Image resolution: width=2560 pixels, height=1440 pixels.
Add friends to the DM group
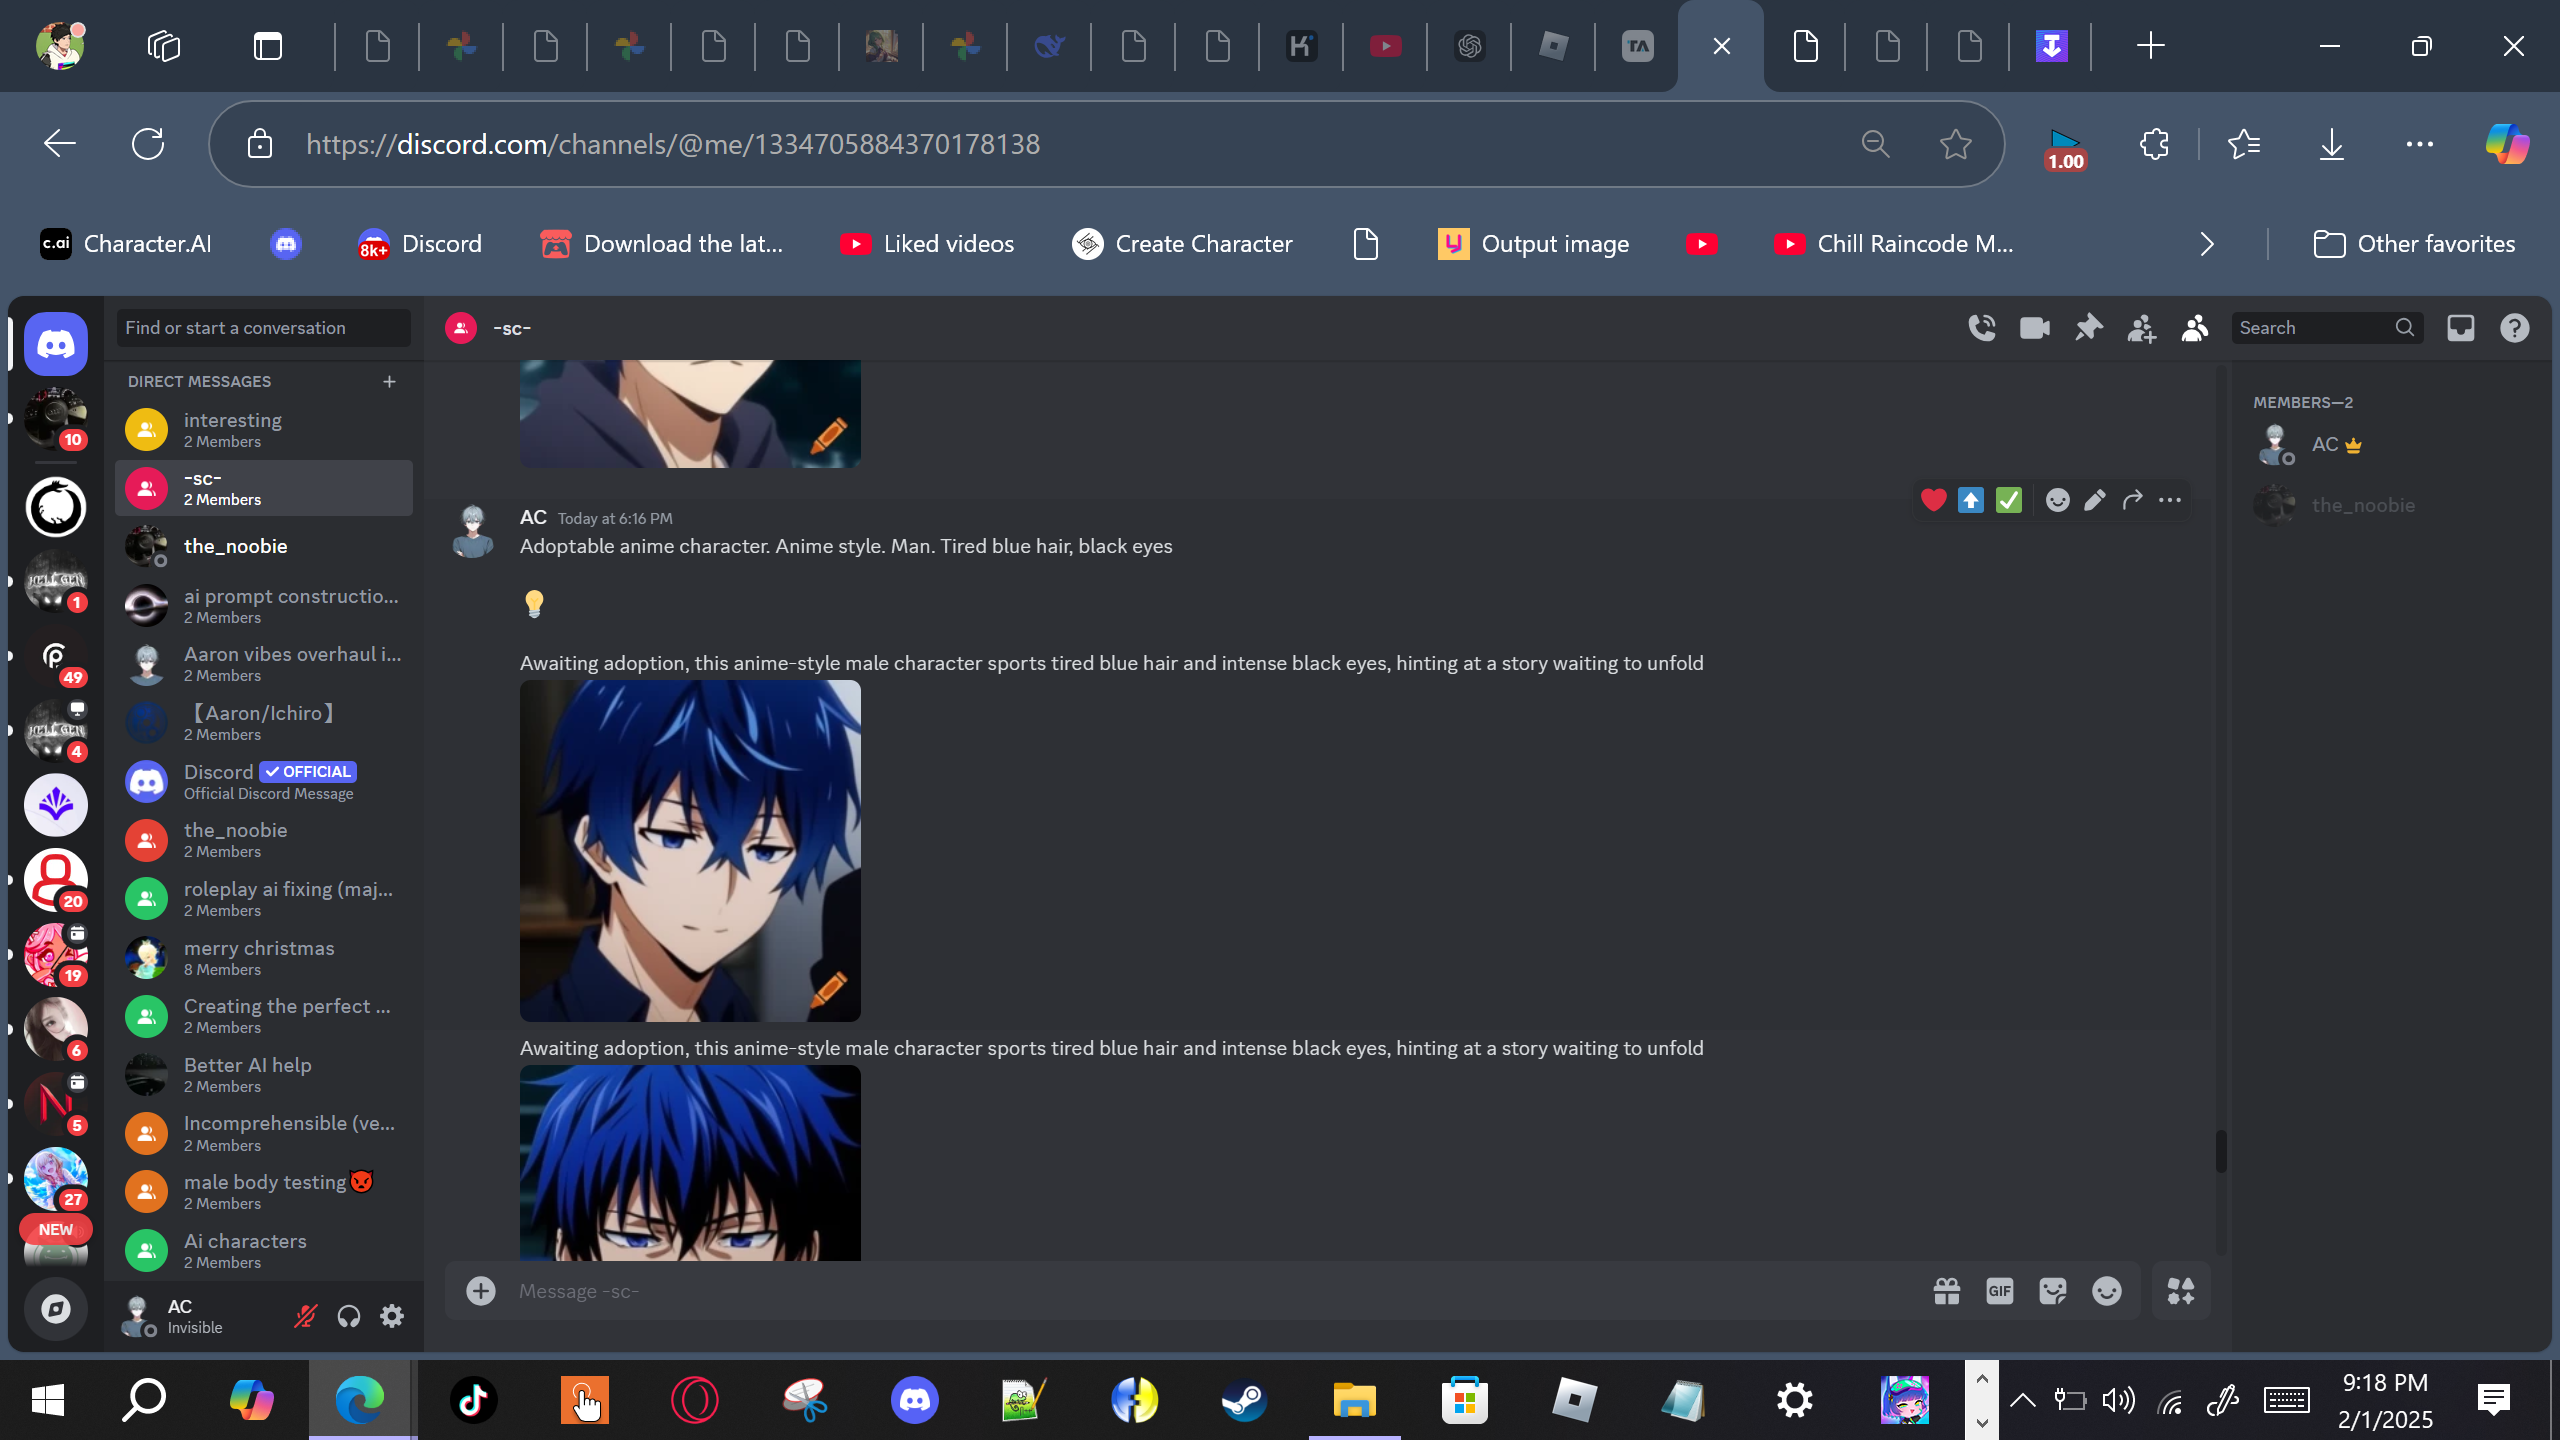pos(2141,328)
